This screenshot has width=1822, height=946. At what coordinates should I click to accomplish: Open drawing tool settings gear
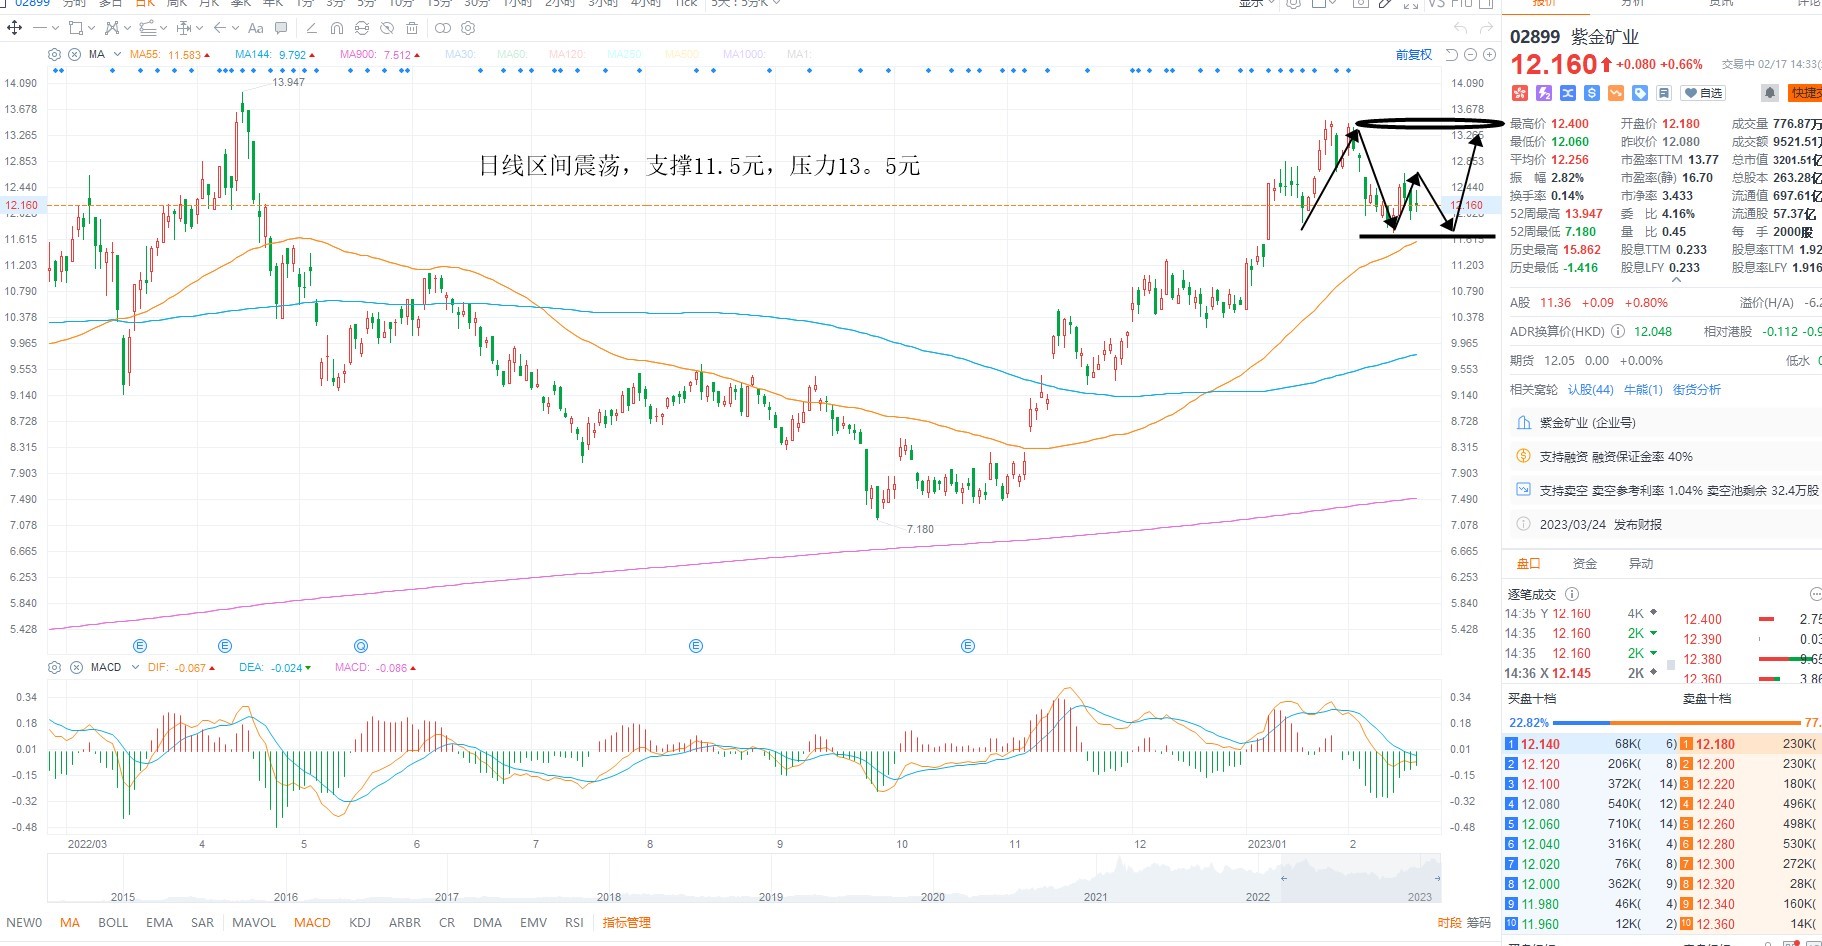tap(468, 28)
